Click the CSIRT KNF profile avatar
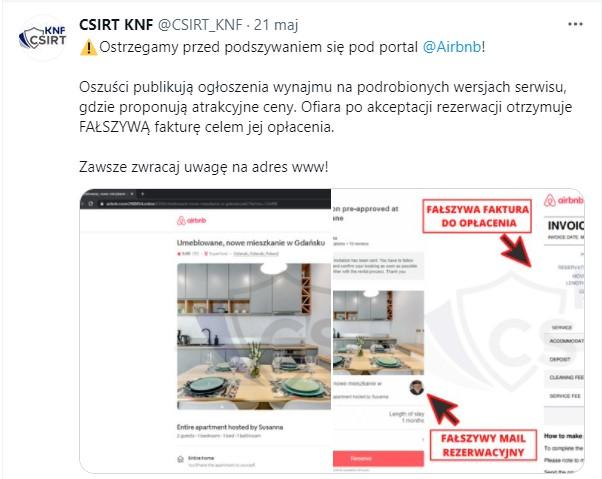This screenshot has width=602, height=479. pos(43,38)
